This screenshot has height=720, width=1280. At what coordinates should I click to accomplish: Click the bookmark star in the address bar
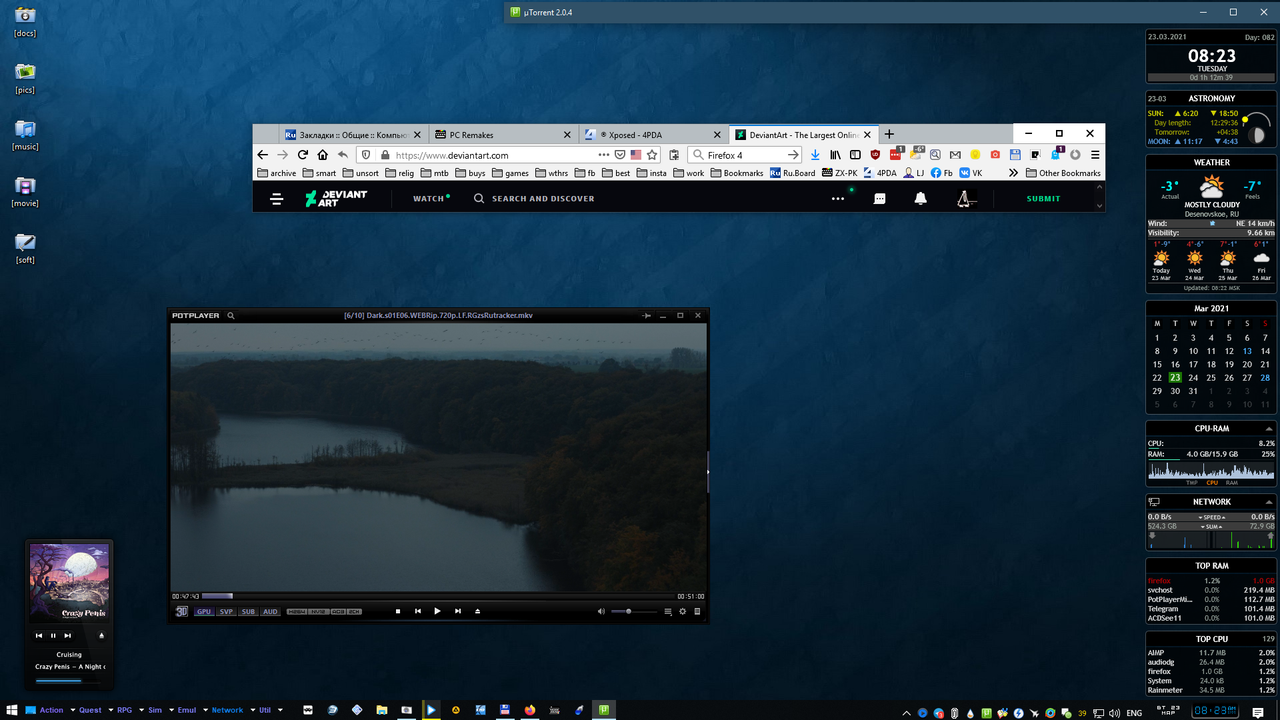[x=652, y=154]
